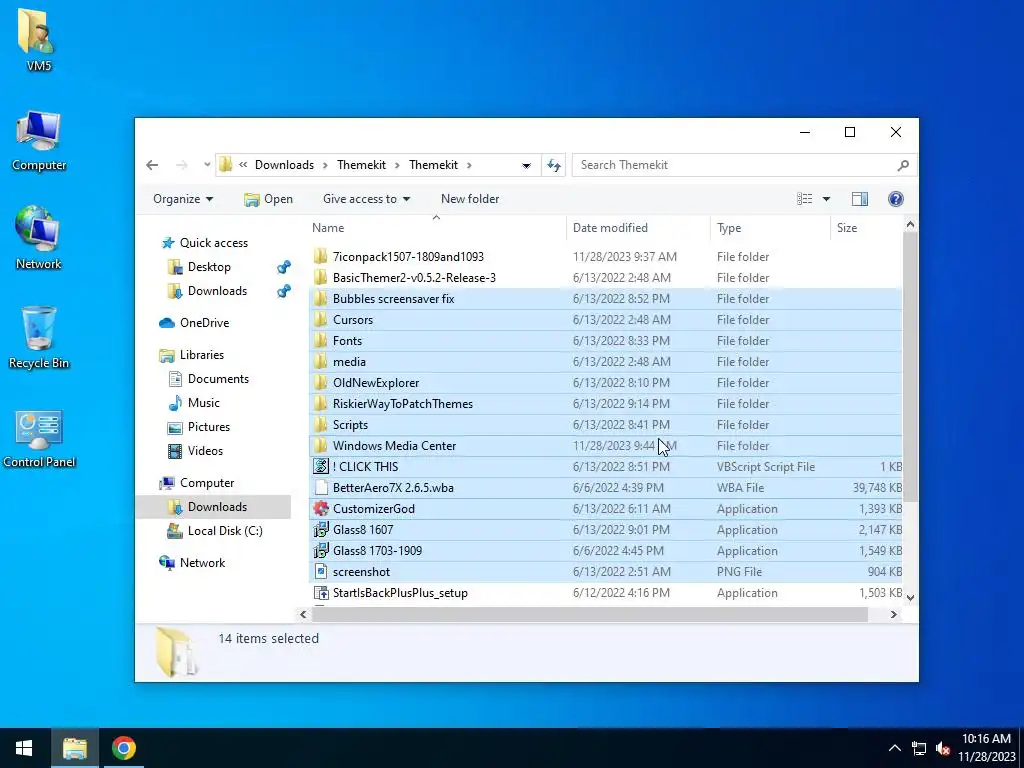The width and height of the screenshot is (1024, 768).
Task: Click the search magnifier icon
Action: click(x=903, y=165)
